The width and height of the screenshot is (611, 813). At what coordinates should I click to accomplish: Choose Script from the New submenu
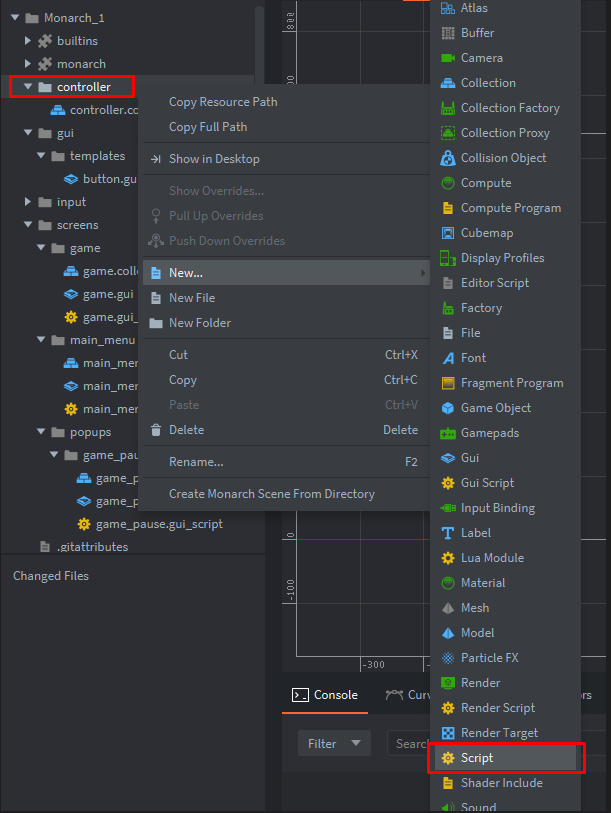tap(476, 758)
